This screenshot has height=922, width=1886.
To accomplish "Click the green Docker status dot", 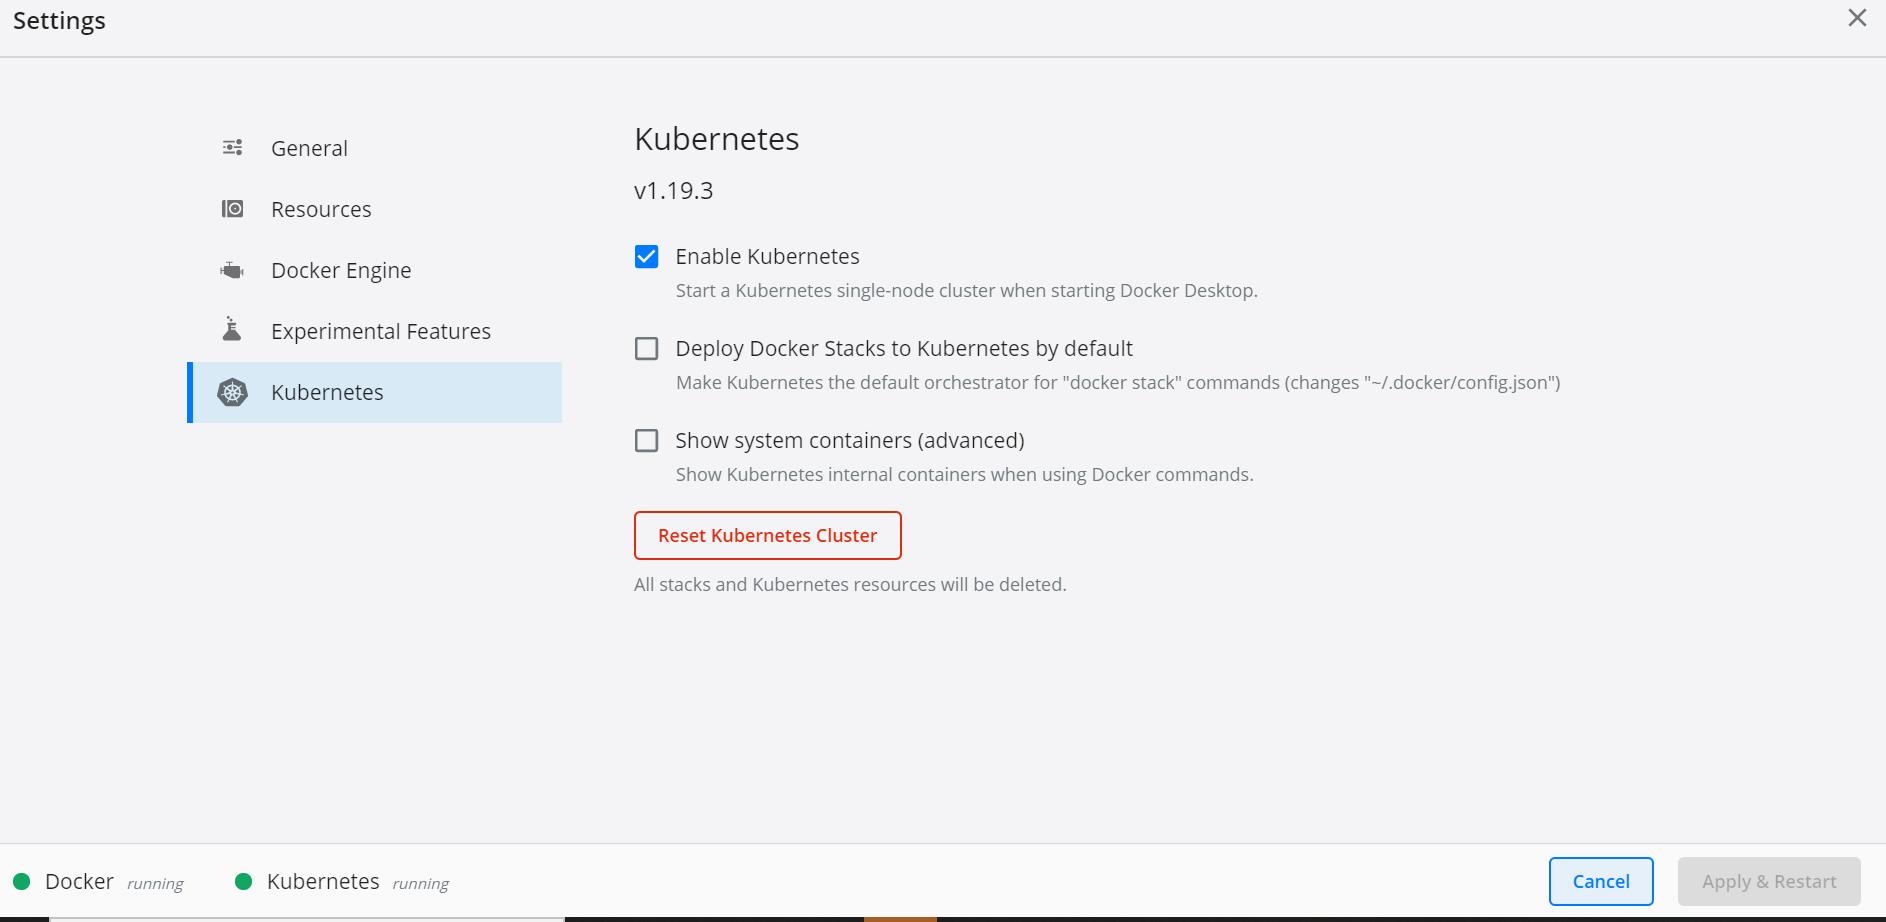I will [x=22, y=882].
